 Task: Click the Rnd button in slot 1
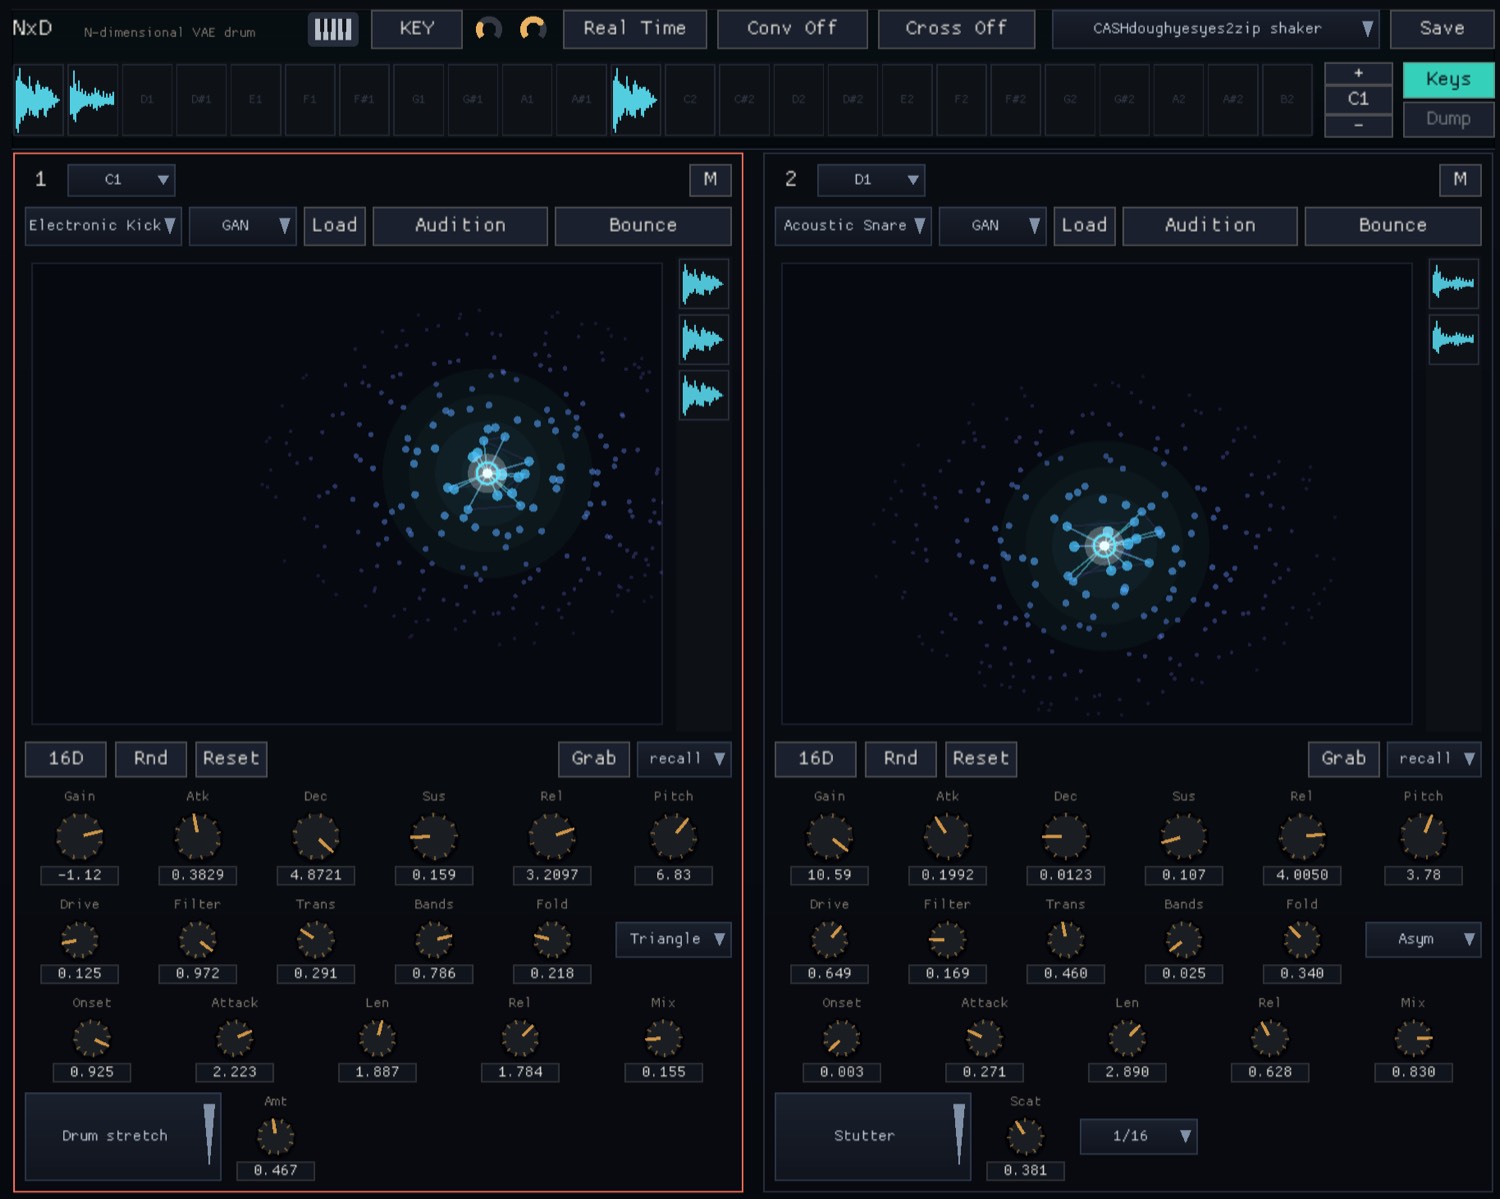click(151, 759)
